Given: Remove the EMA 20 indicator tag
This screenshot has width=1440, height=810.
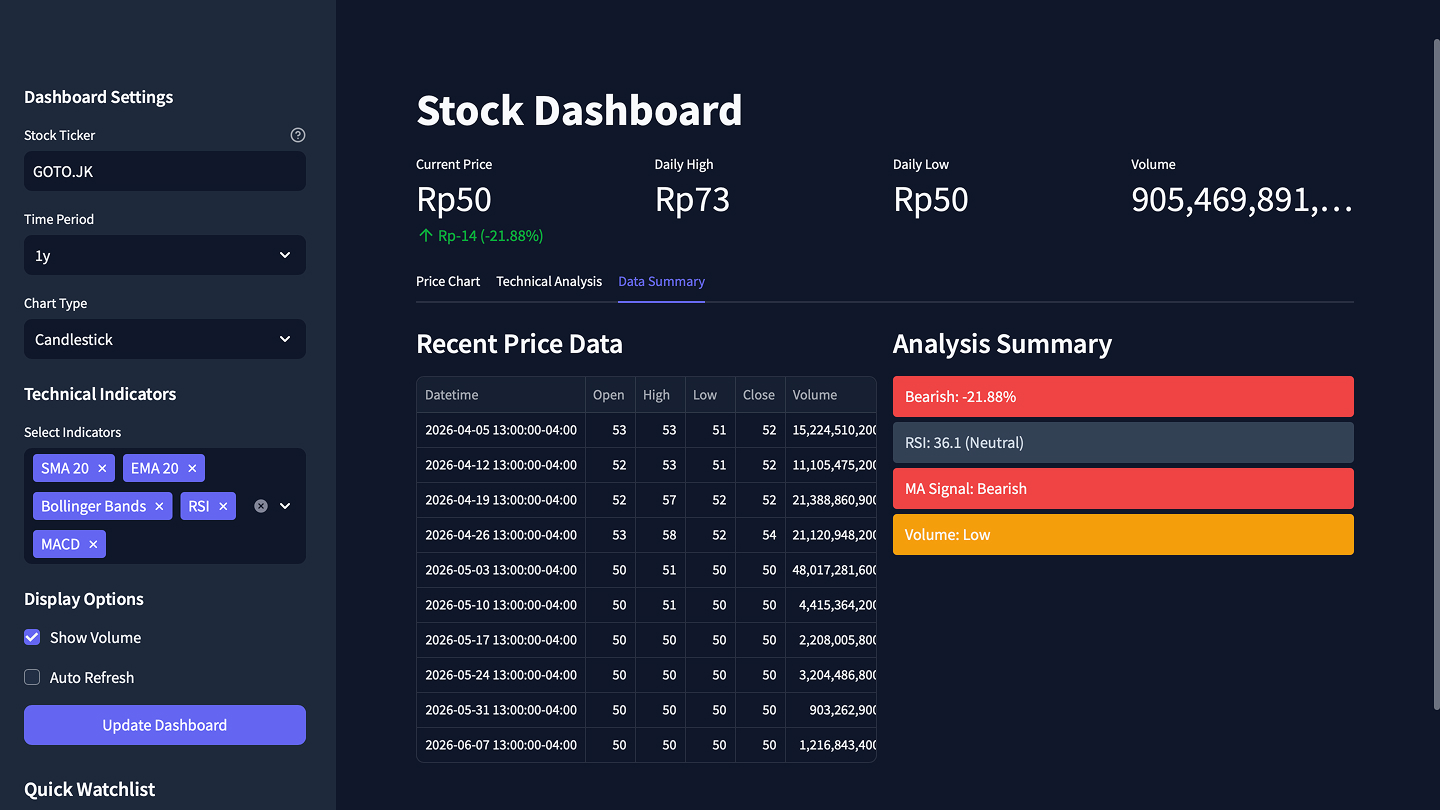Looking at the screenshot, I should click(192, 468).
